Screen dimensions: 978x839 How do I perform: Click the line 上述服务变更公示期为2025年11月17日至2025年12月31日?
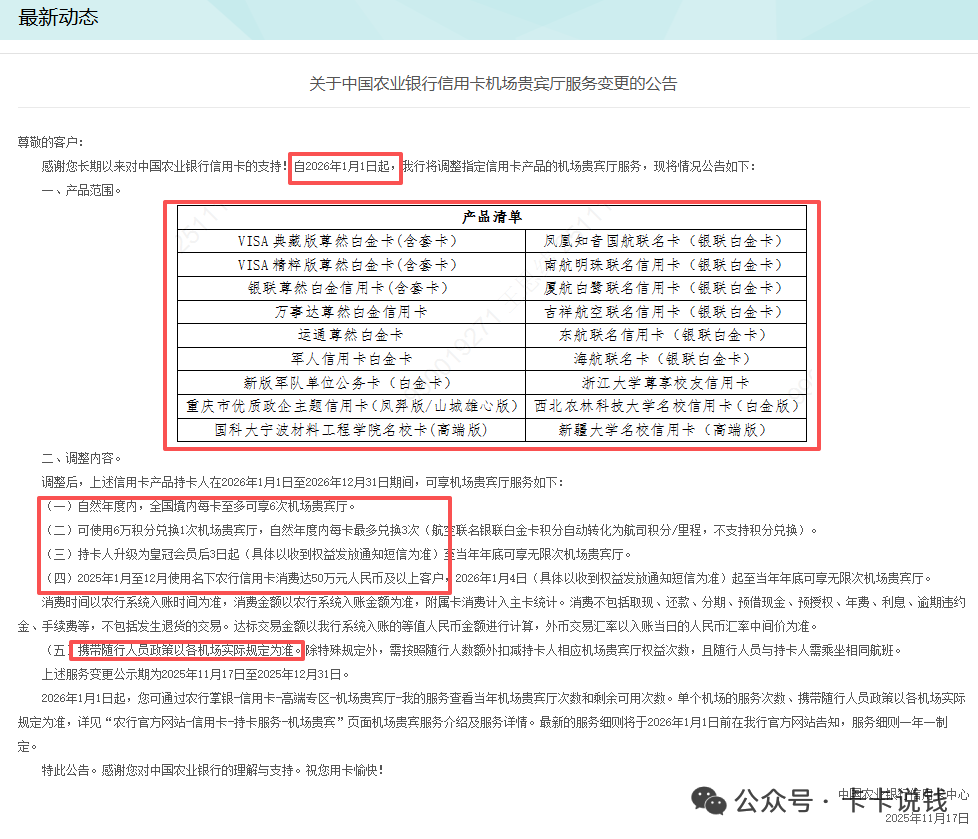click(x=196, y=674)
